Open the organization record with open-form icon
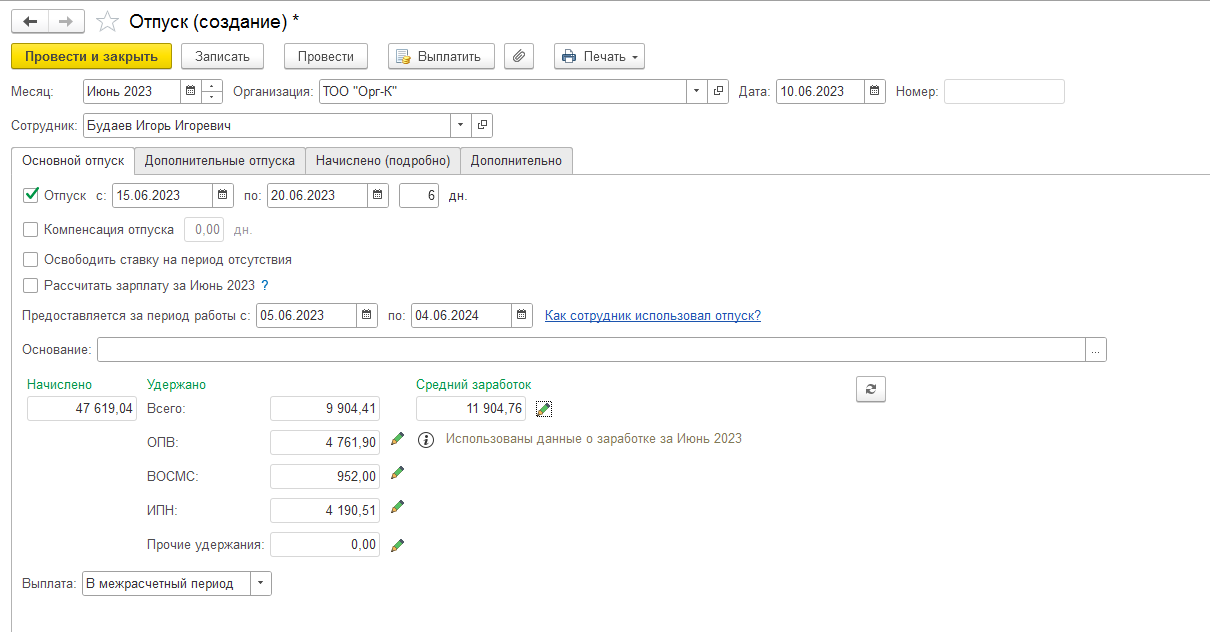This screenshot has width=1210, height=632. pos(718,92)
